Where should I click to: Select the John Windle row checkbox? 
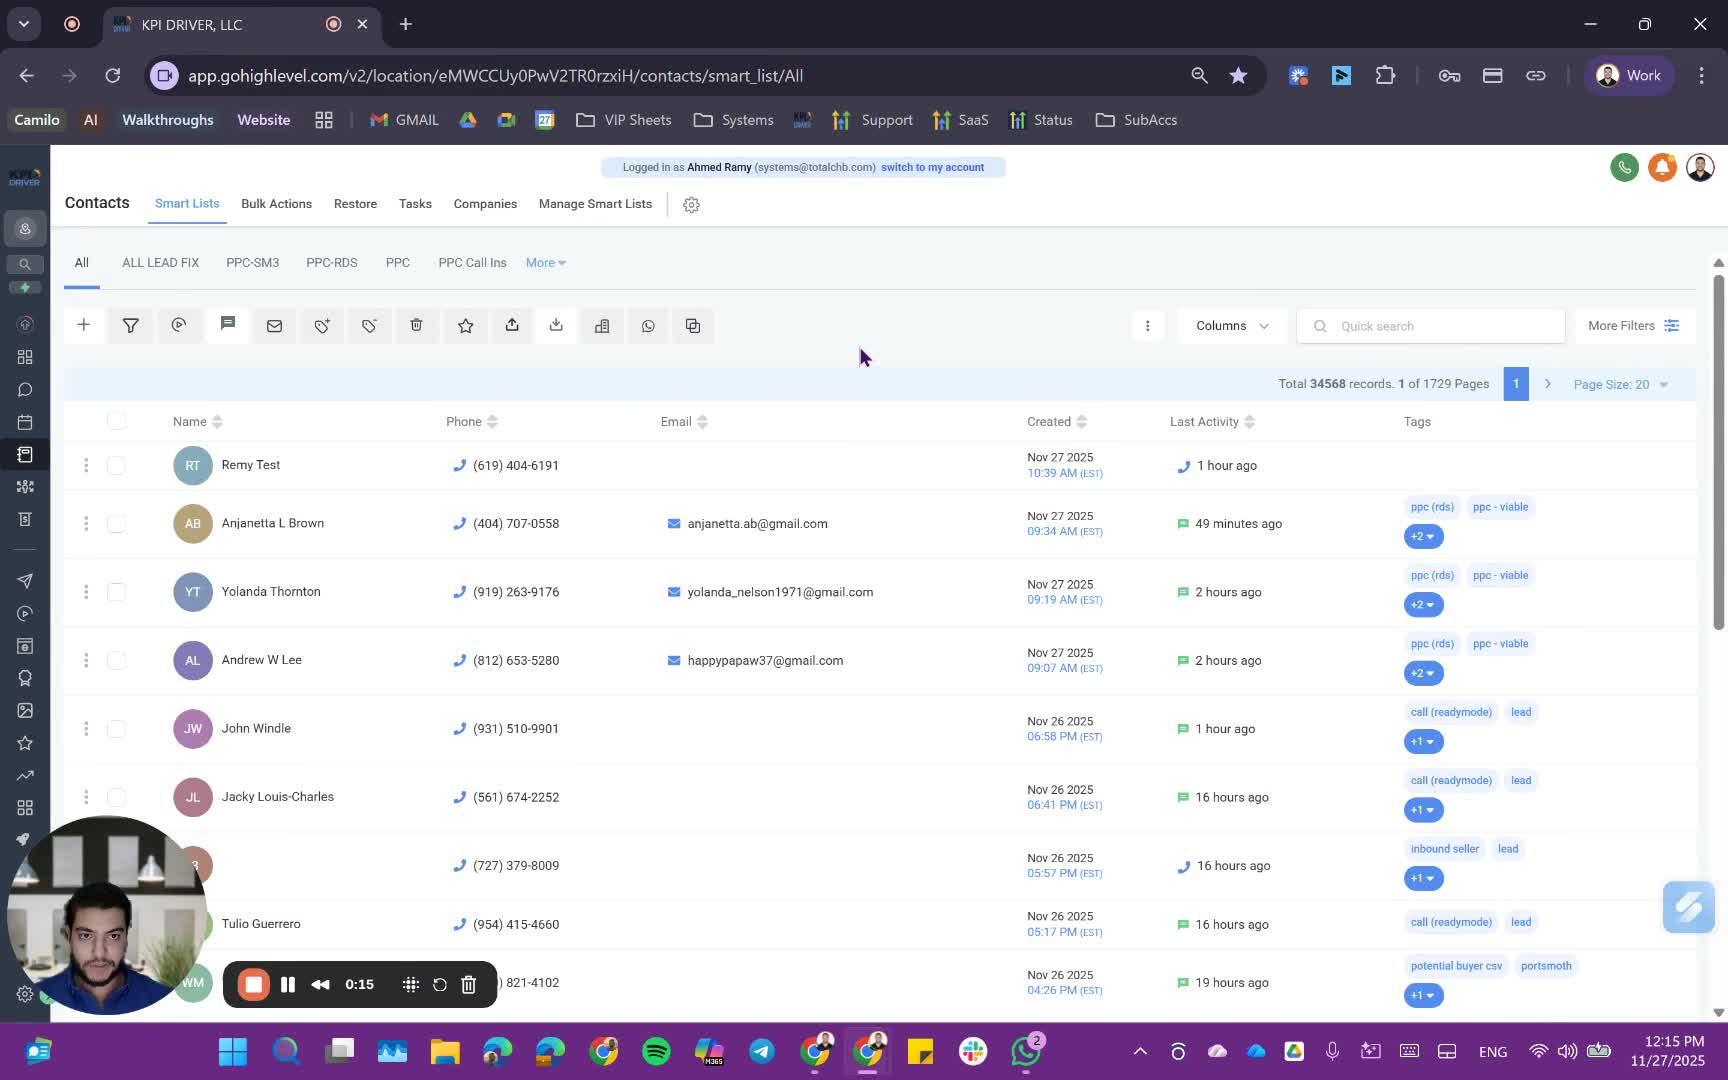click(x=117, y=729)
